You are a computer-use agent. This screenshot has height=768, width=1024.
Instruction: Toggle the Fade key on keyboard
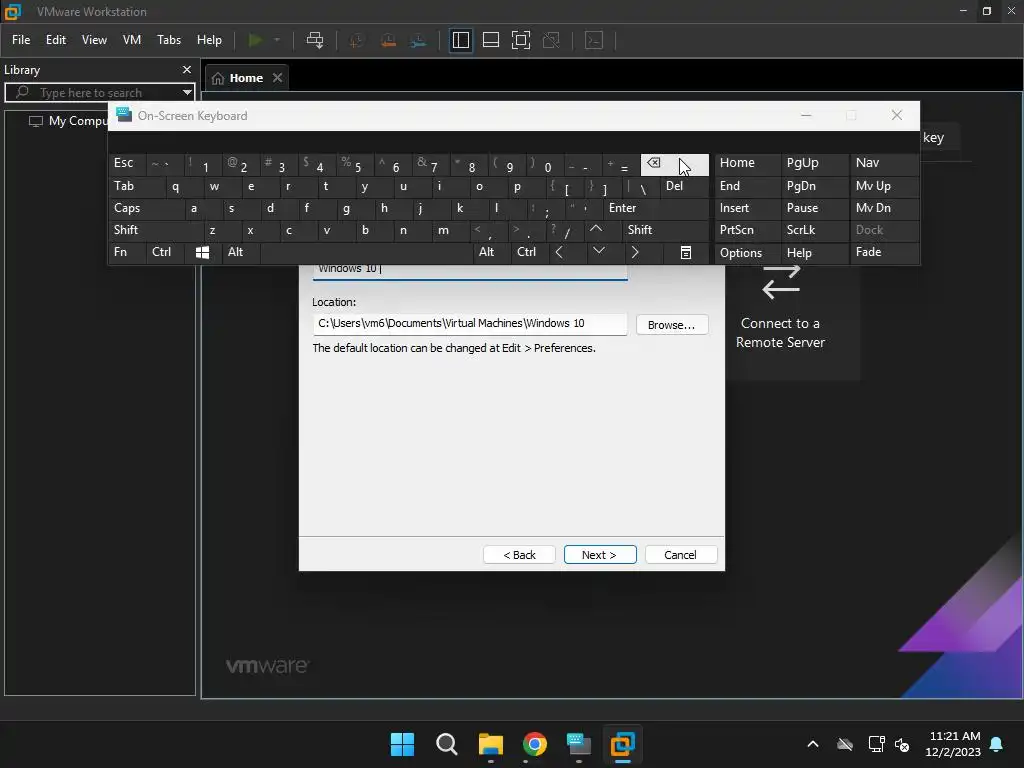pyautogui.click(x=884, y=252)
